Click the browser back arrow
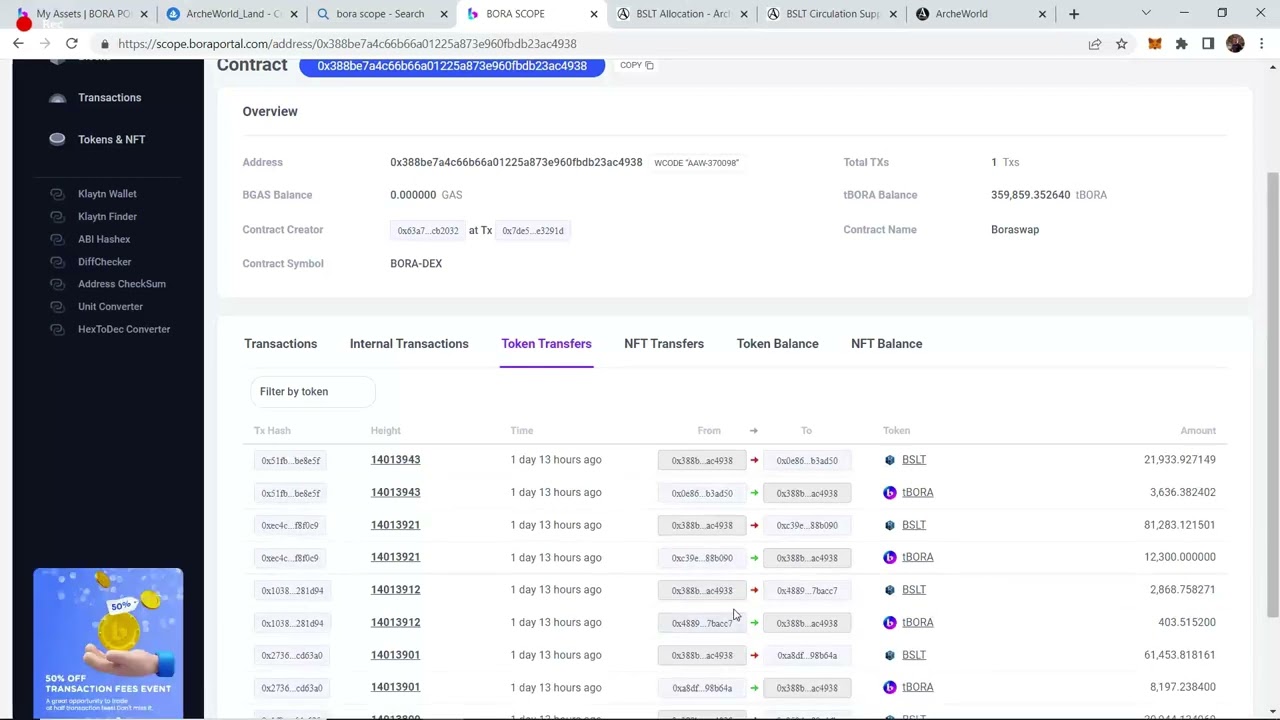This screenshot has width=1280, height=720. [x=18, y=44]
